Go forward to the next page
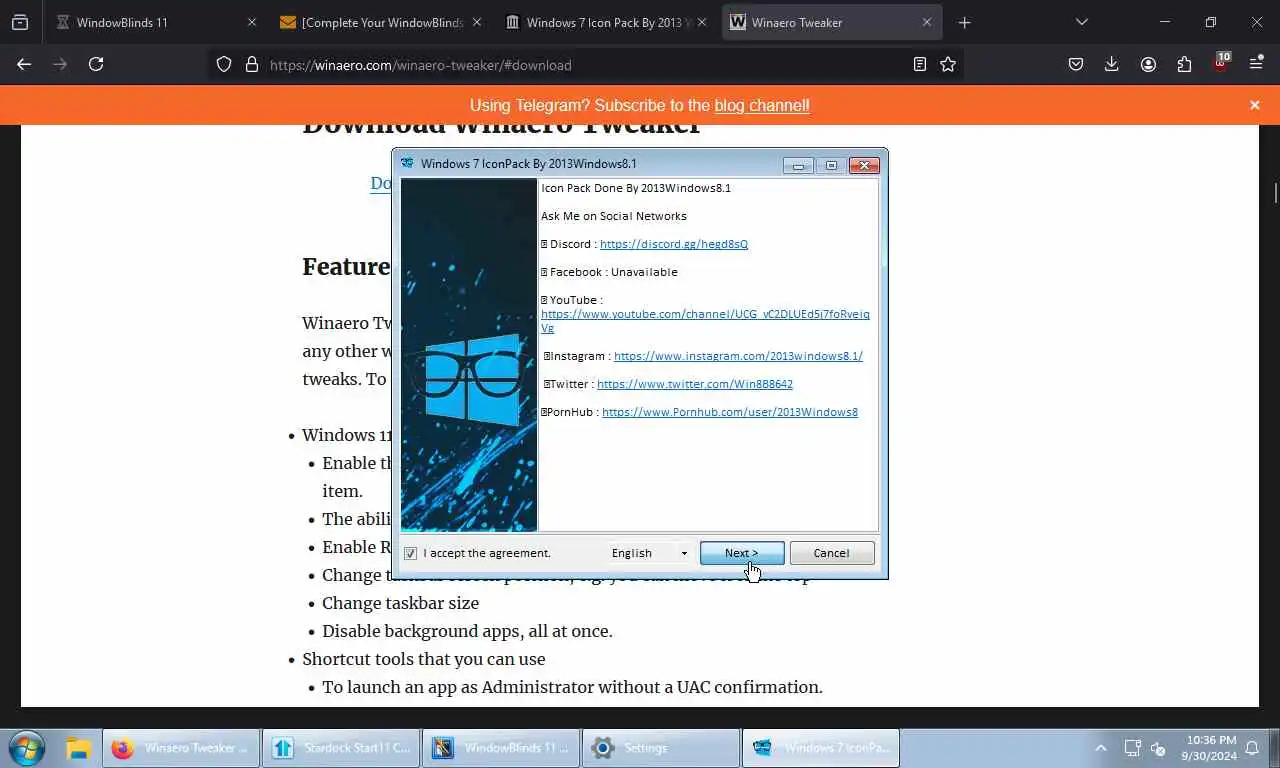Viewport: 1280px width, 768px height. pyautogui.click(x=60, y=64)
